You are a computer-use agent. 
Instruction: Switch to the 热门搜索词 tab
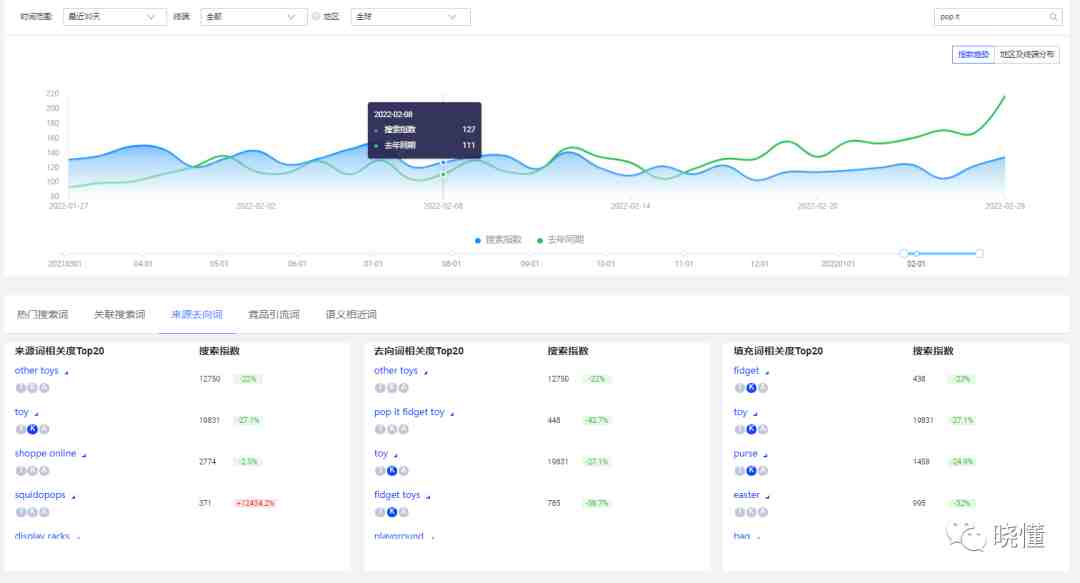pyautogui.click(x=42, y=315)
